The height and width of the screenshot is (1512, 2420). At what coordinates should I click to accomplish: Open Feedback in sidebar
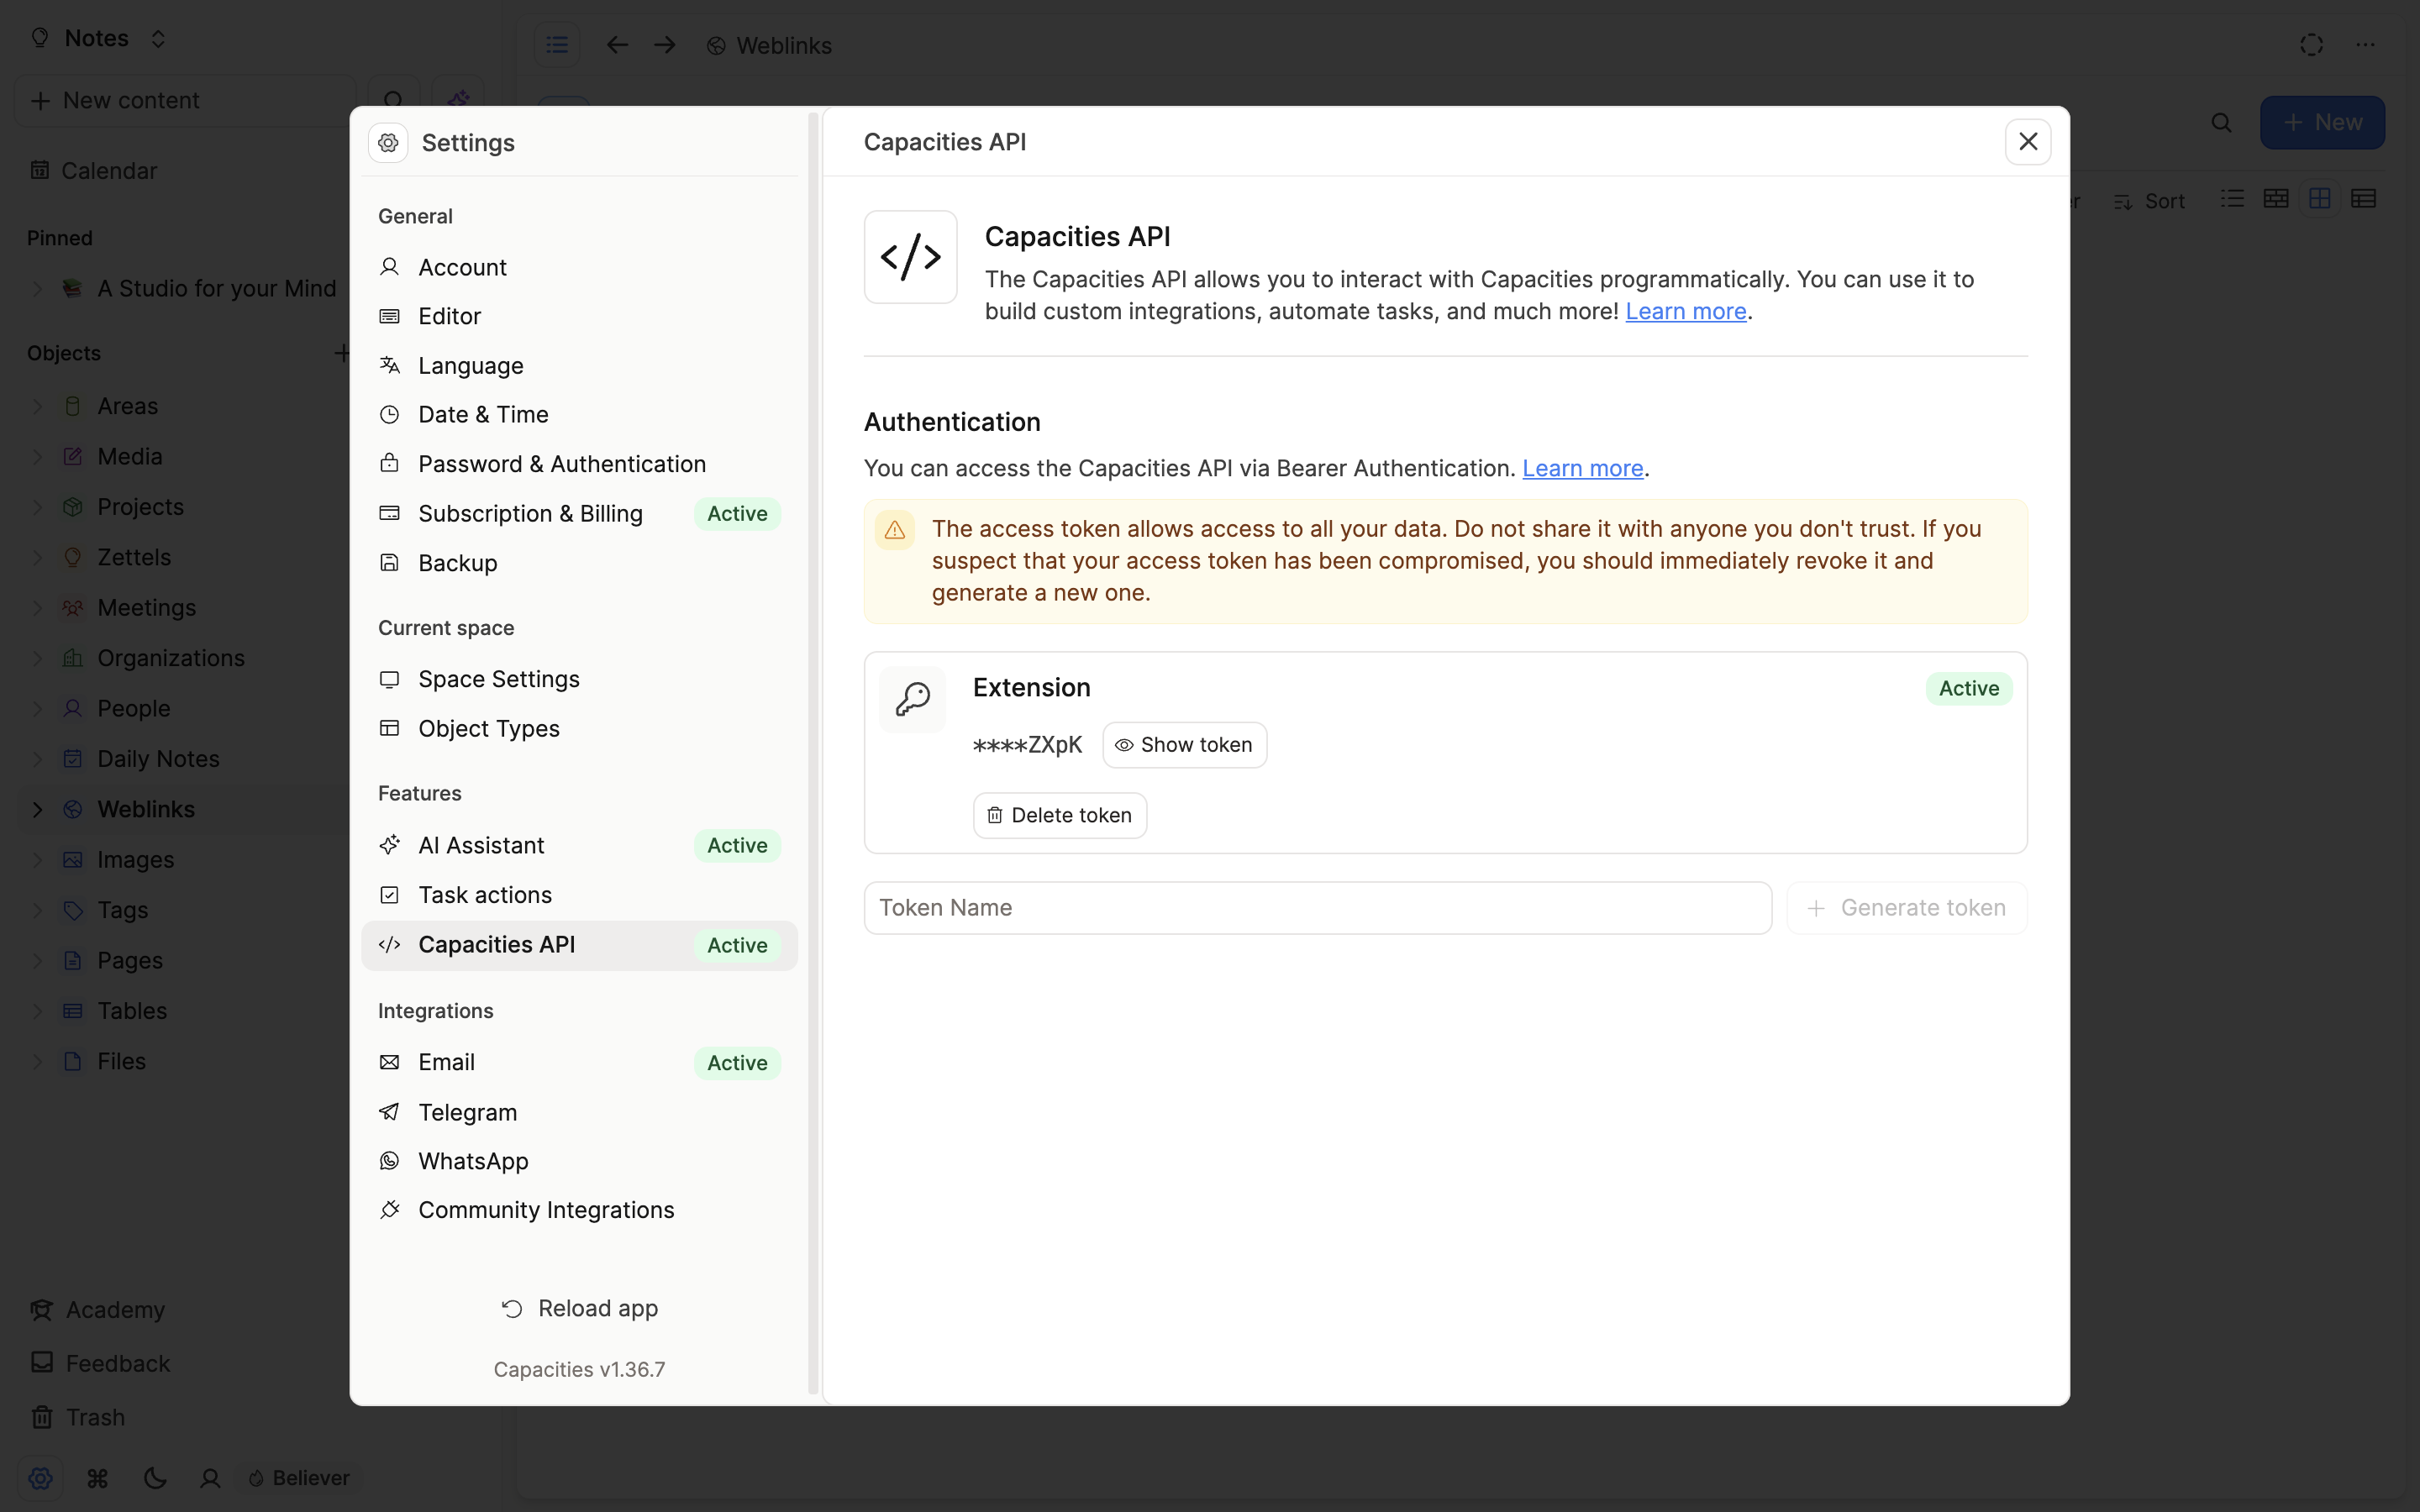[100, 1364]
